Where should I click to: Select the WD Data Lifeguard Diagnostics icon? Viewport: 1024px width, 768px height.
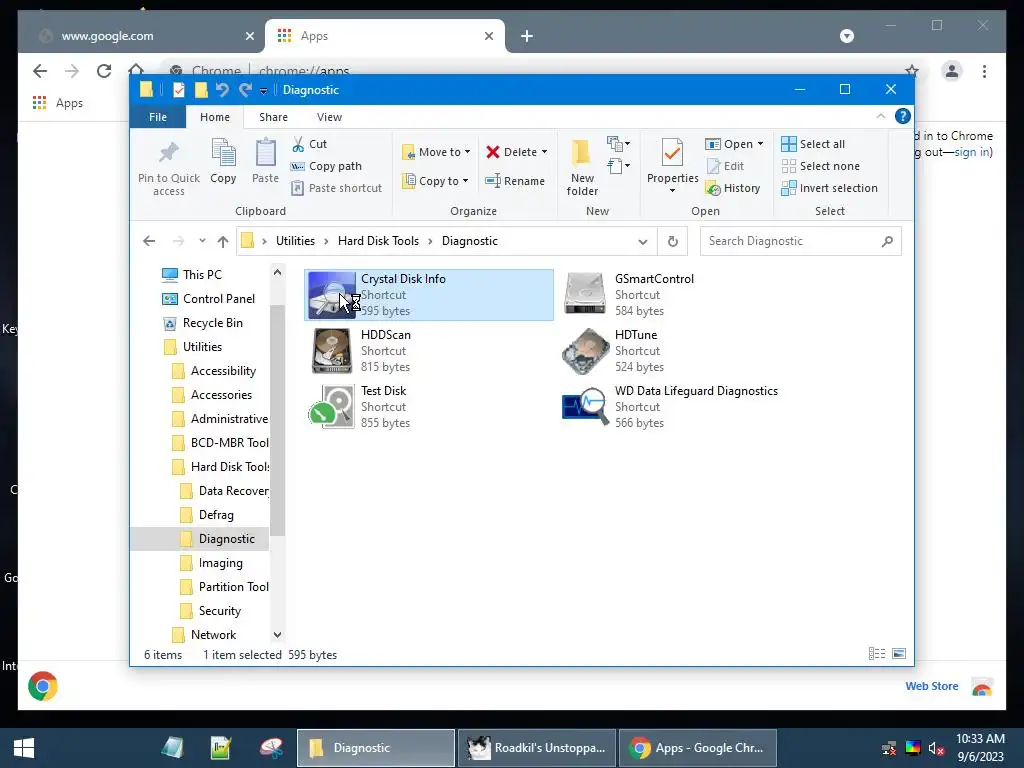pyautogui.click(x=585, y=406)
